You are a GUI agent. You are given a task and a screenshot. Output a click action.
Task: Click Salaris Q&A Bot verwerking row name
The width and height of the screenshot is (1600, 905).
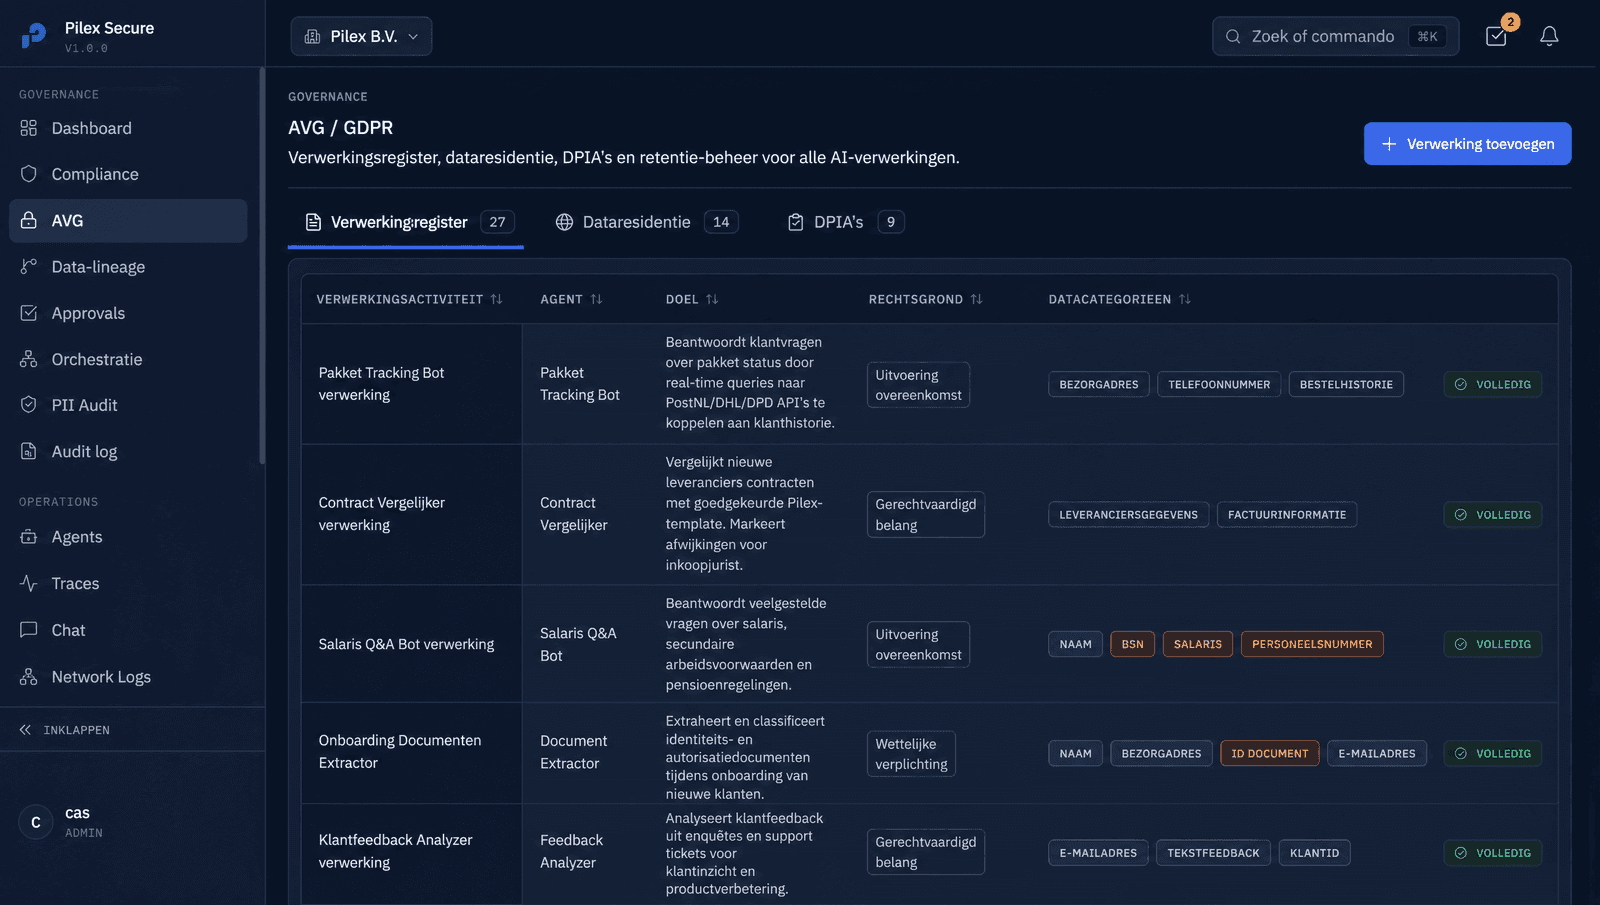click(406, 644)
